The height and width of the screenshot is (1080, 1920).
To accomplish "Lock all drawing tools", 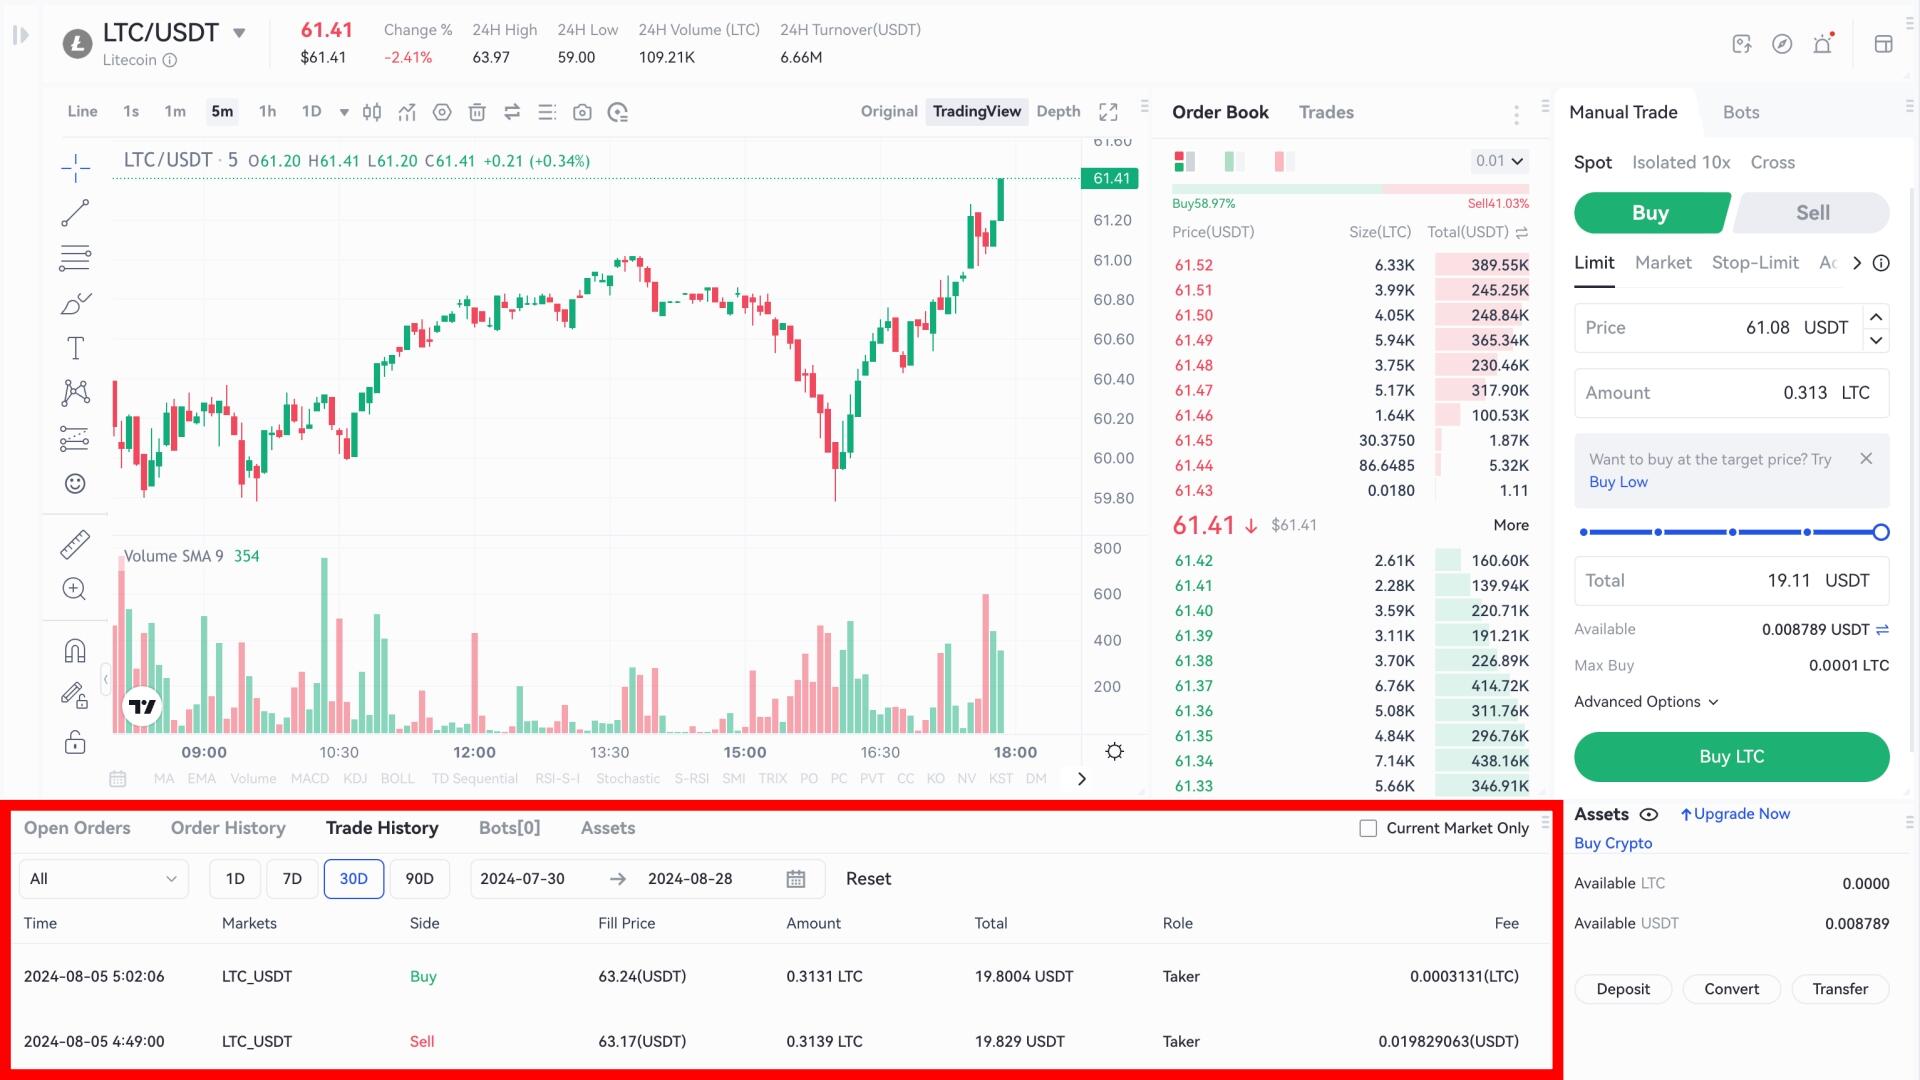I will click(x=75, y=742).
